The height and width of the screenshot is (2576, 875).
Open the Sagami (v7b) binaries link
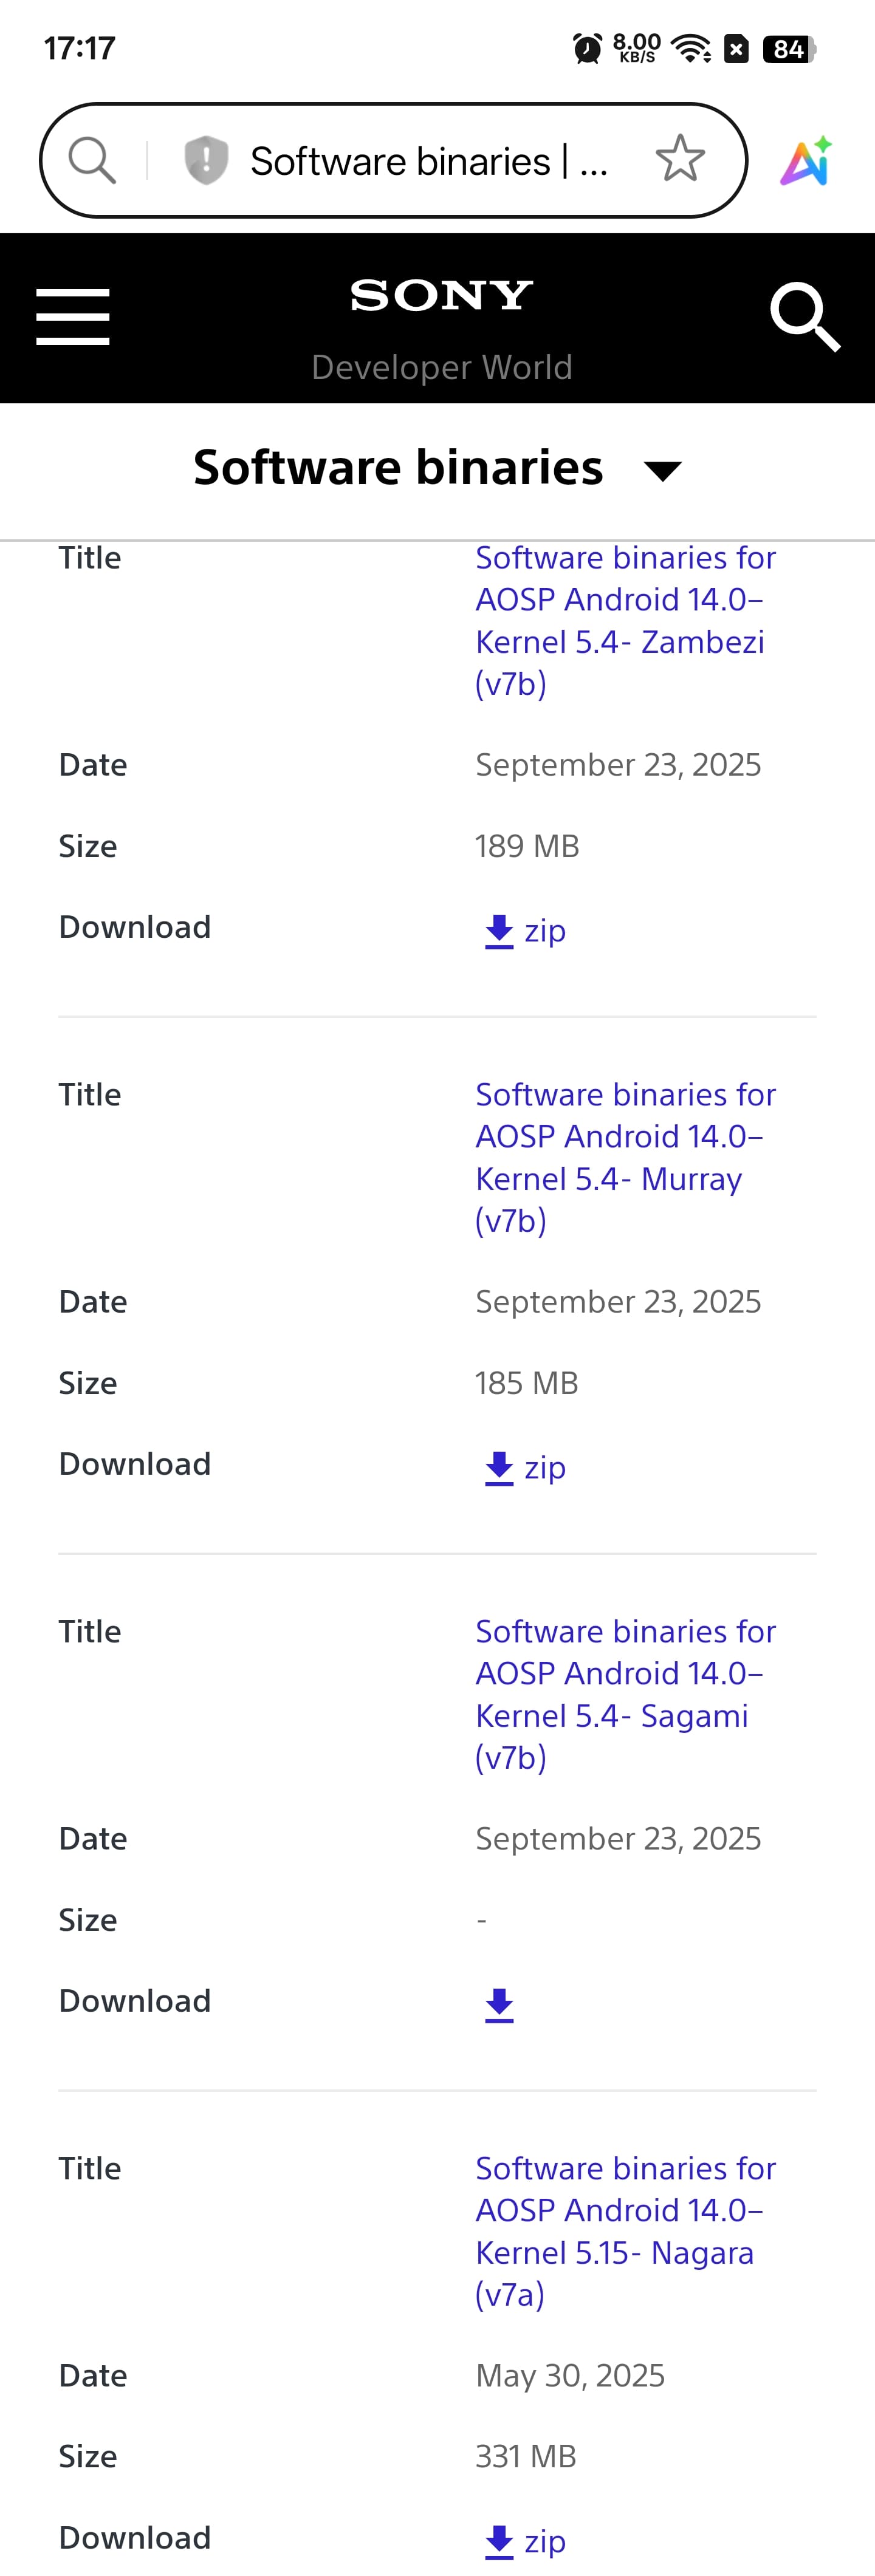coord(624,1694)
